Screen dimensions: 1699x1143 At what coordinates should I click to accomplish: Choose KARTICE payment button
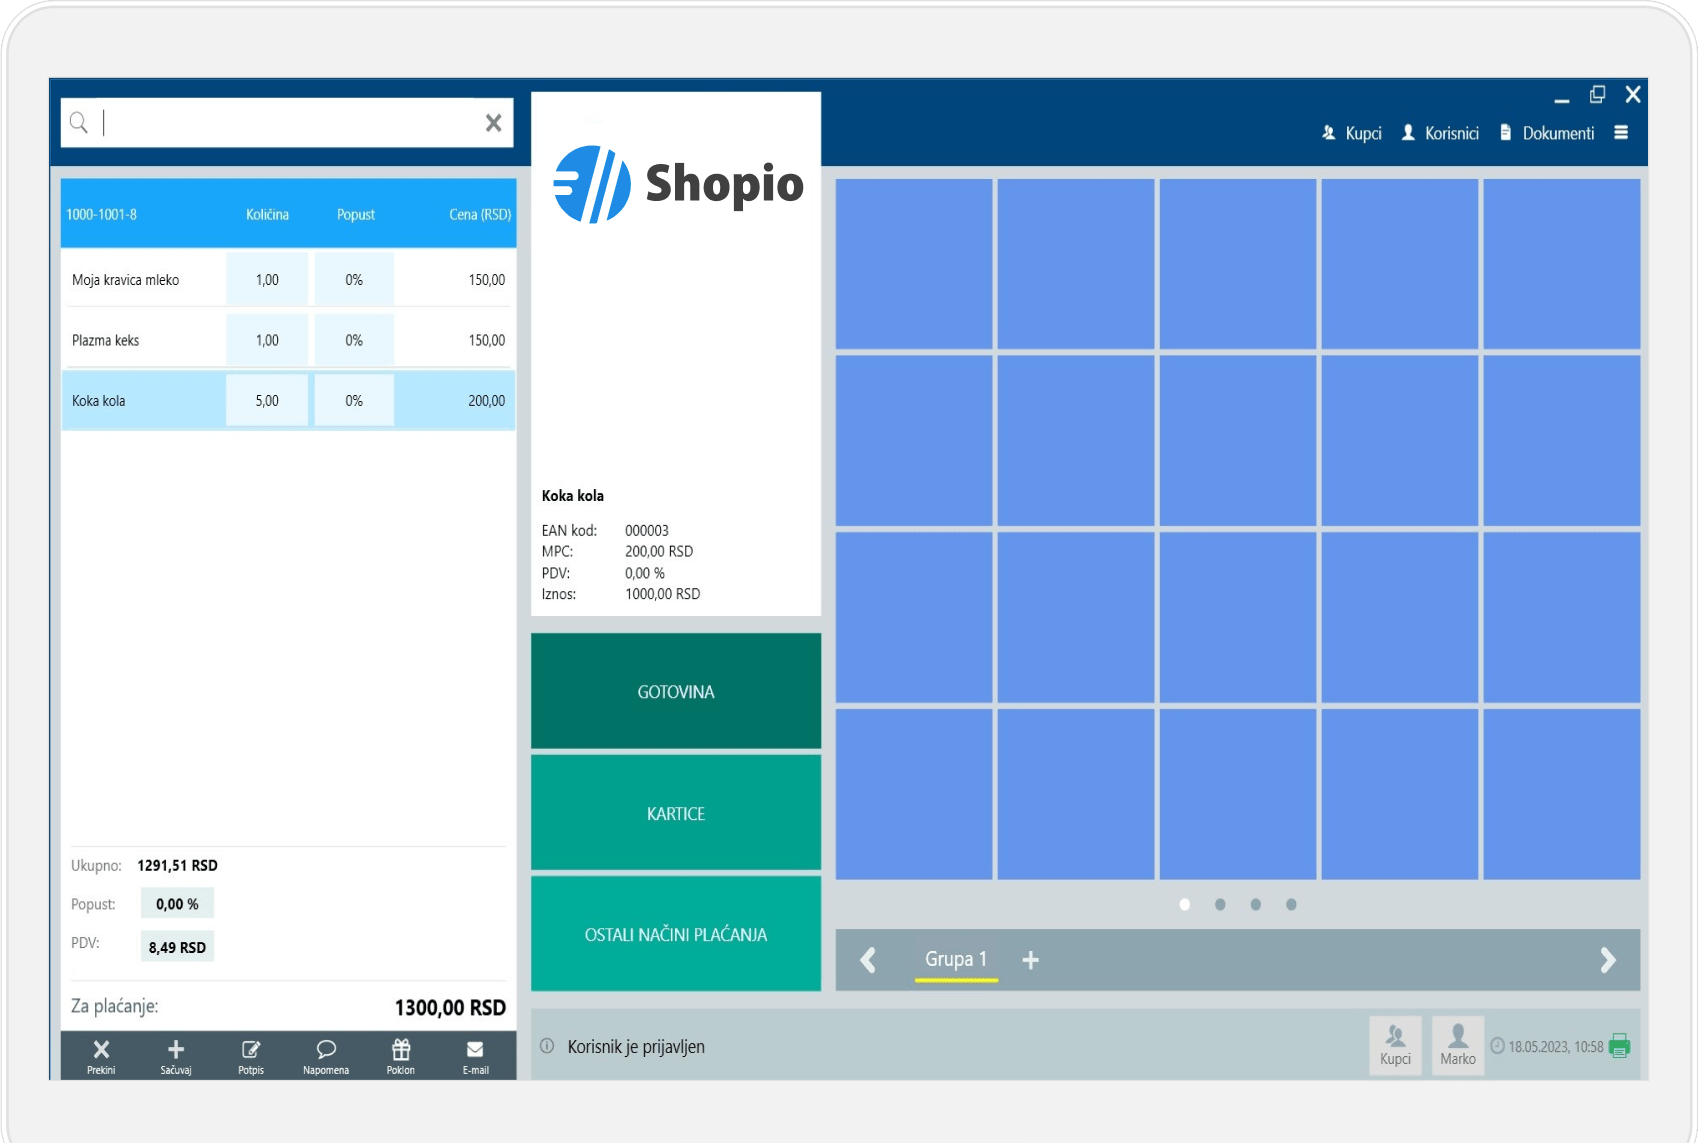coord(676,813)
